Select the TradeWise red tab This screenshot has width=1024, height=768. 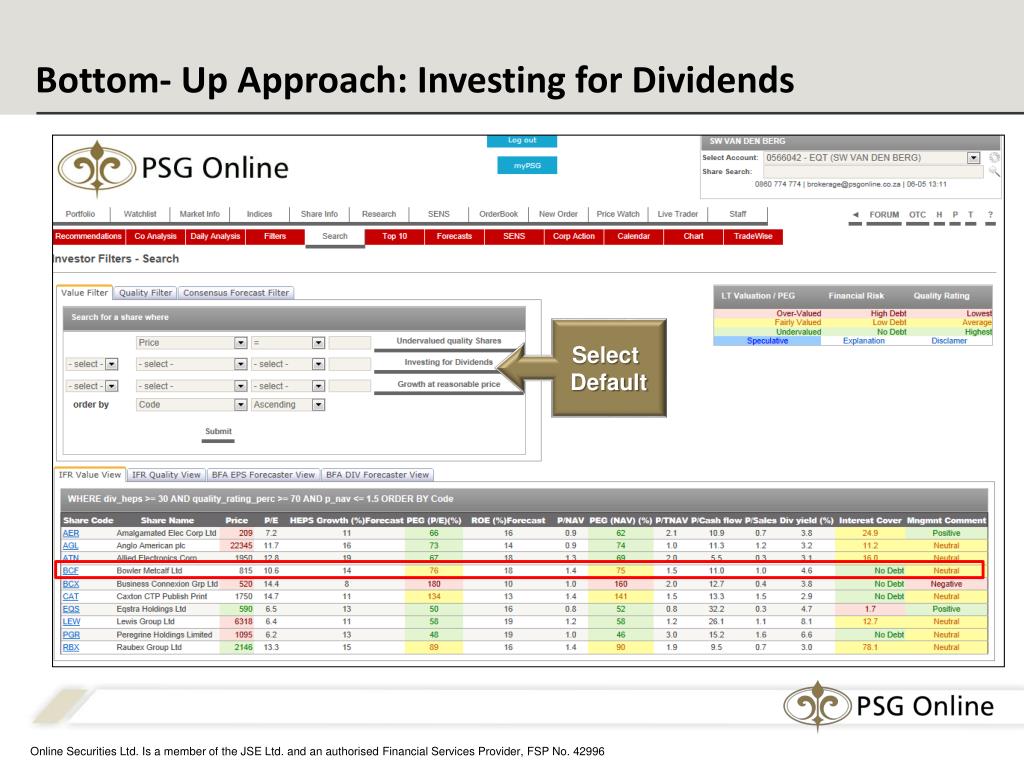pyautogui.click(x=753, y=236)
